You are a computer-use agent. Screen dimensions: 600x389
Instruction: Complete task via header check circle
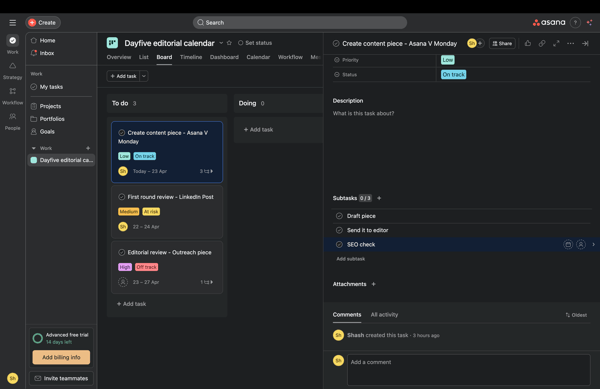click(336, 44)
